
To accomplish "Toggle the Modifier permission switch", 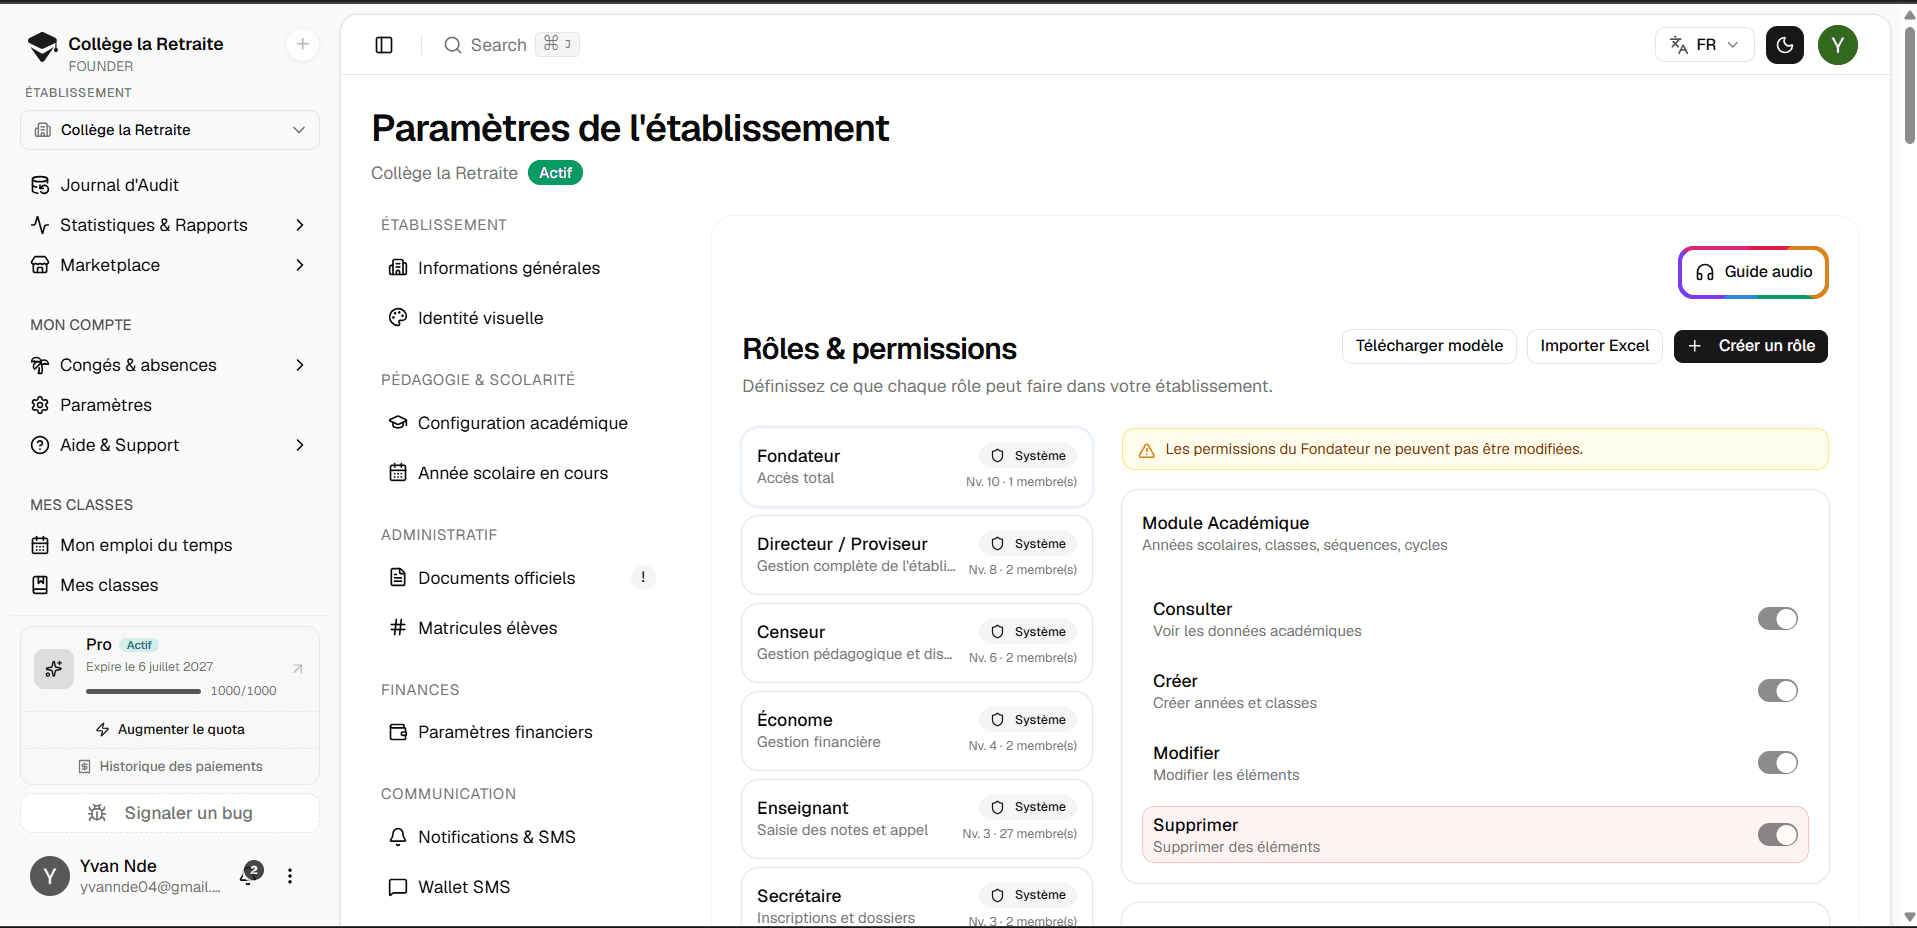I will 1778,763.
